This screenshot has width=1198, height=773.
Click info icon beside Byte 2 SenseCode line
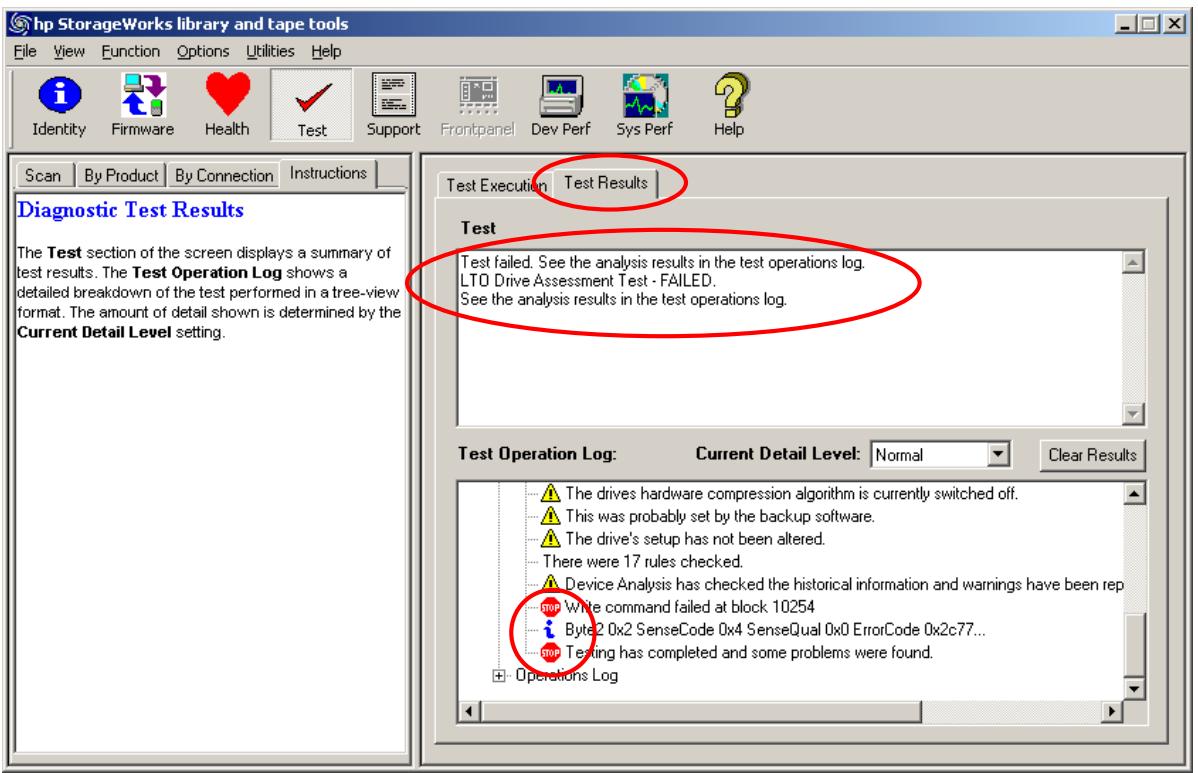tap(549, 629)
